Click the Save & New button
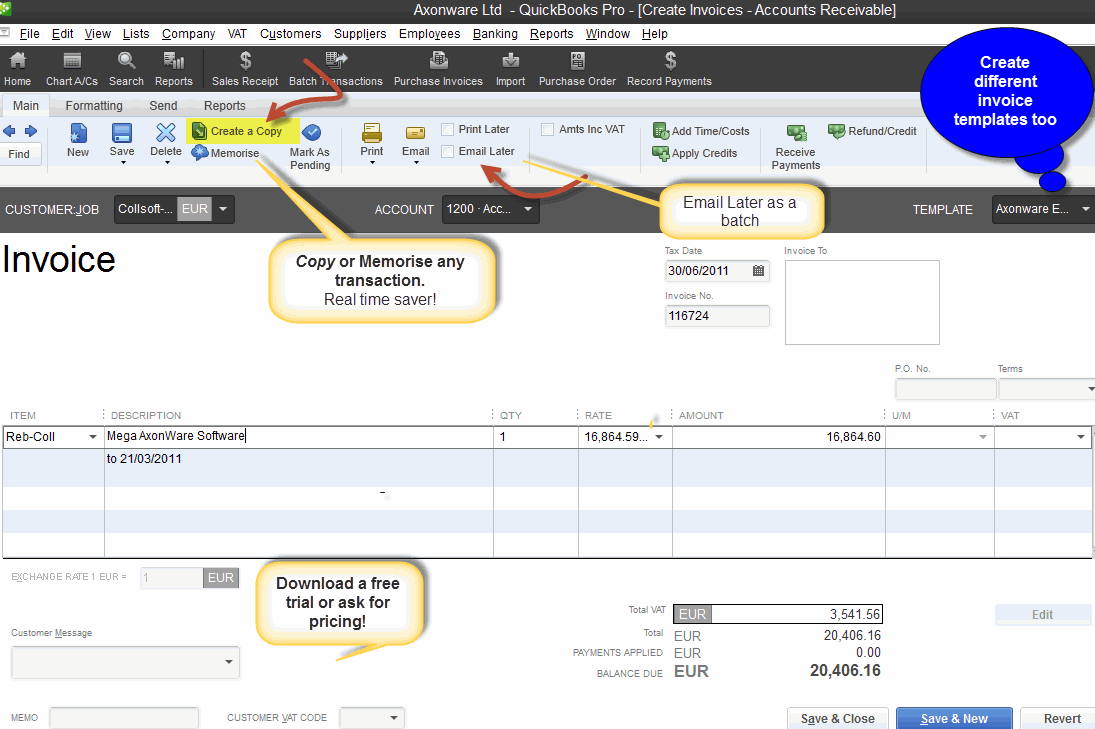This screenshot has width=1095, height=729. (954, 719)
